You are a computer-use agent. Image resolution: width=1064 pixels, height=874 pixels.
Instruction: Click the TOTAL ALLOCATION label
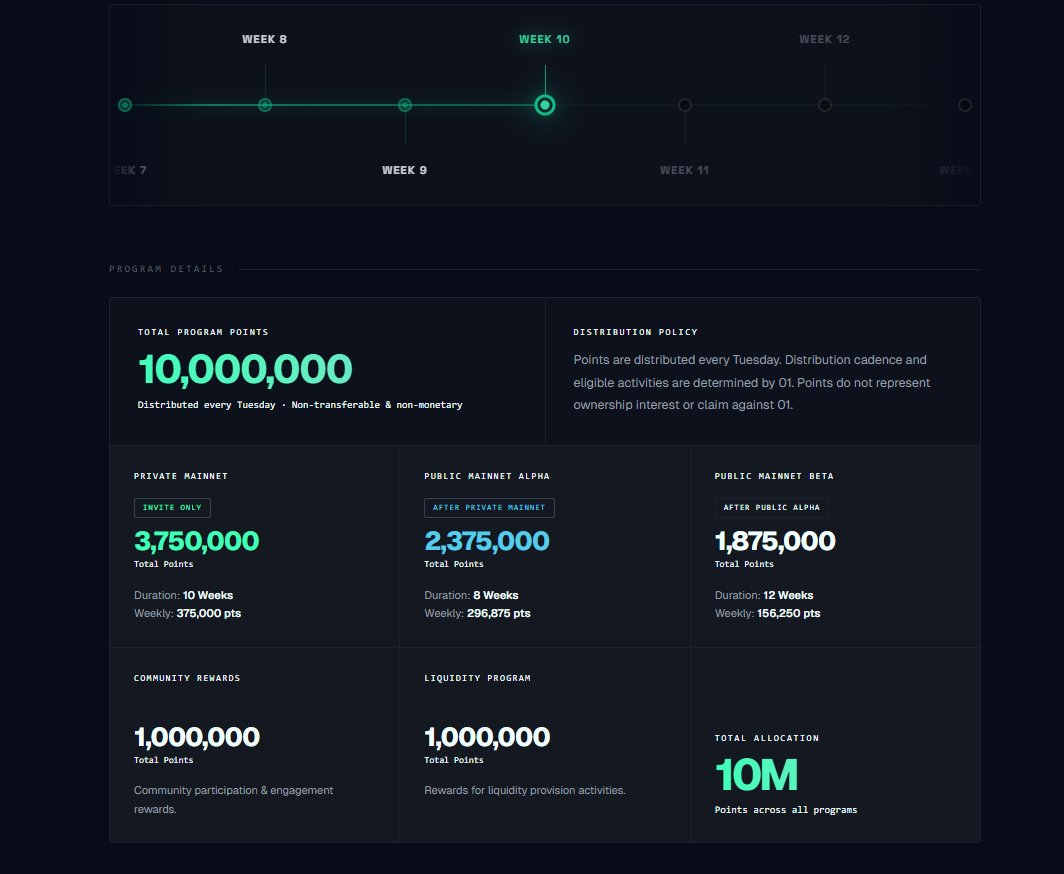point(767,738)
